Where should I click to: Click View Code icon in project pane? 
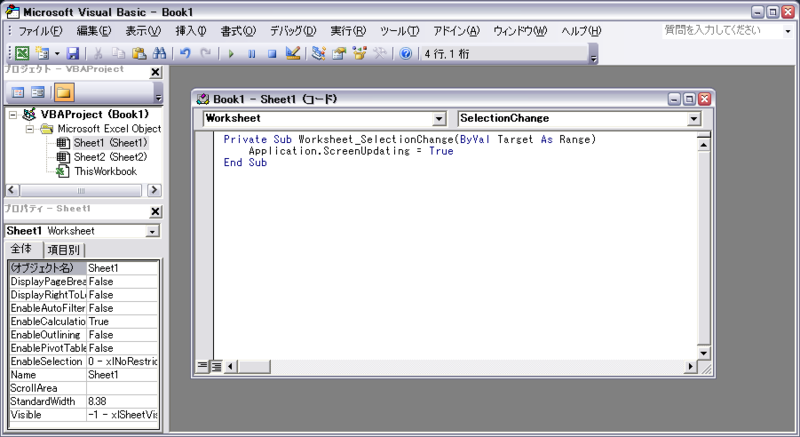point(18,92)
